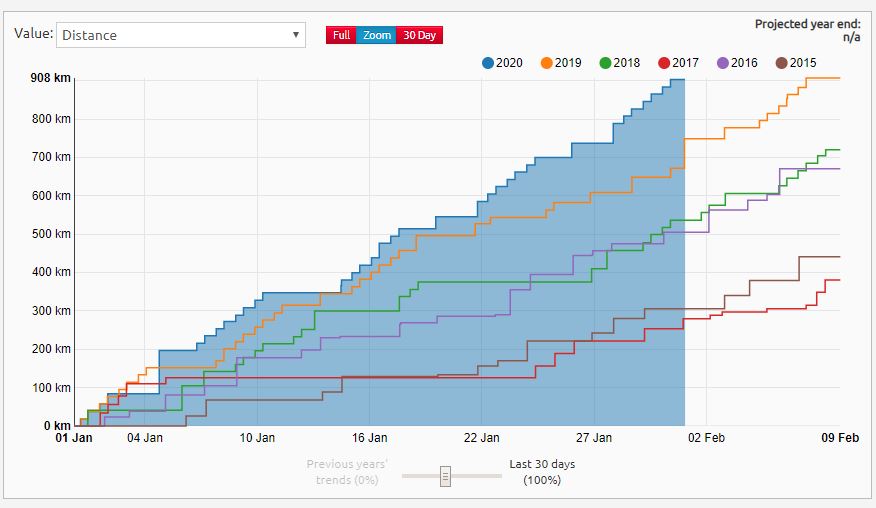
Task: Click the Projected year end label
Action: pos(807,24)
